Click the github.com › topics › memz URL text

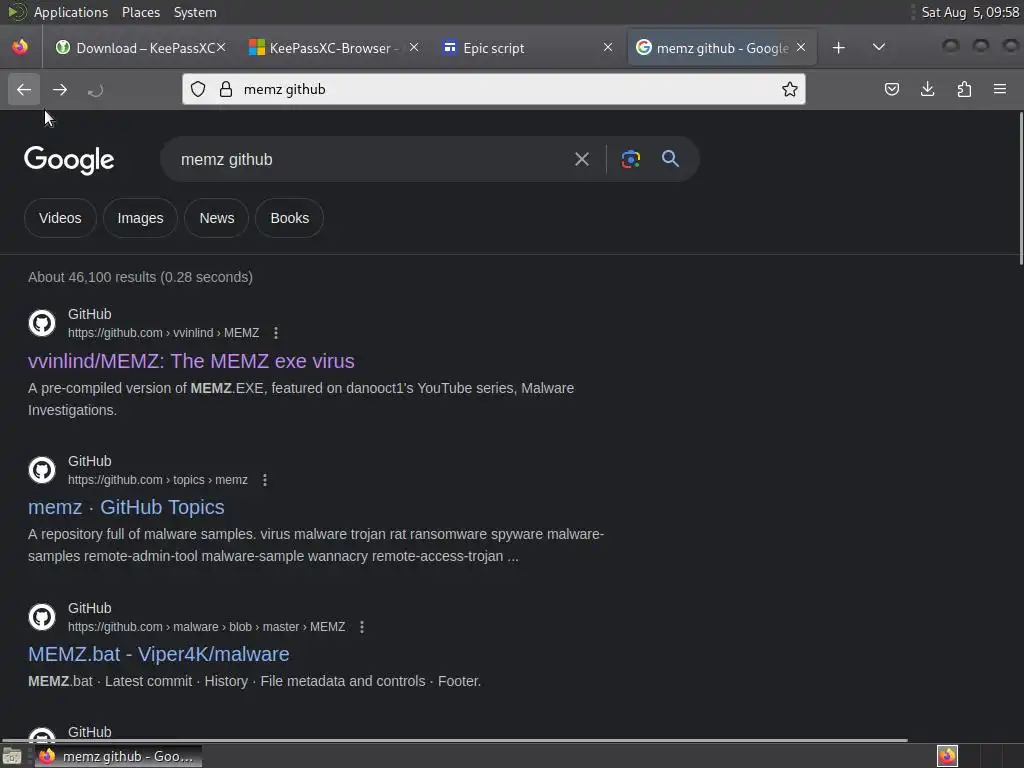[x=158, y=480]
